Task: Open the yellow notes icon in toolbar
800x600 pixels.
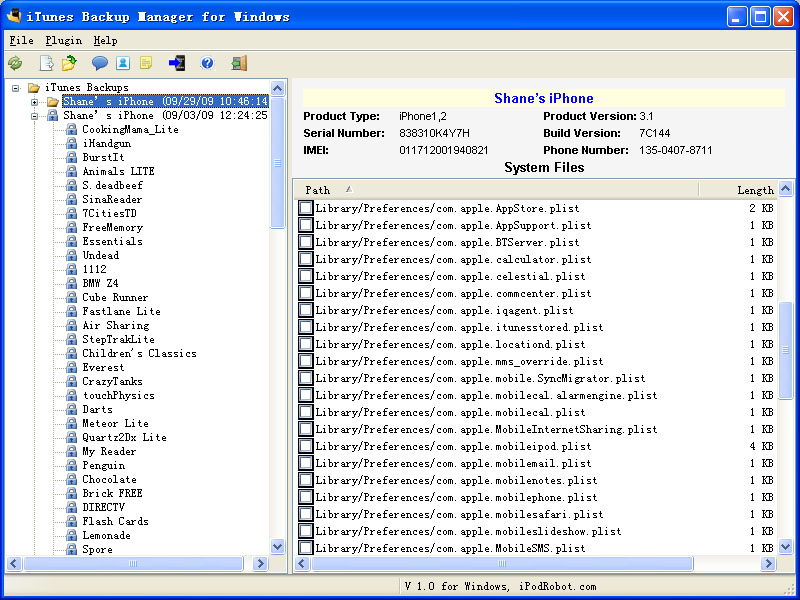Action: pyautogui.click(x=146, y=63)
